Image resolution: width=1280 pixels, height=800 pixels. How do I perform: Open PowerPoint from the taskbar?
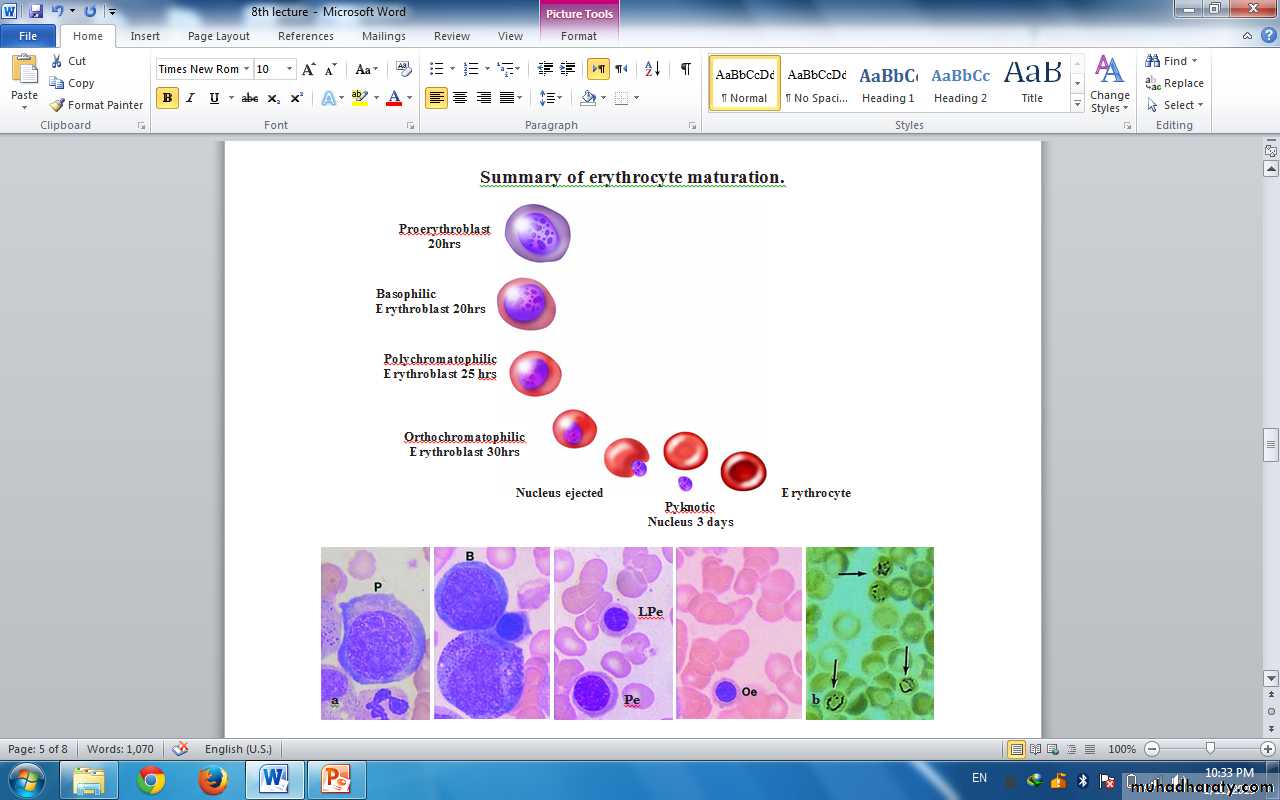pyautogui.click(x=336, y=779)
